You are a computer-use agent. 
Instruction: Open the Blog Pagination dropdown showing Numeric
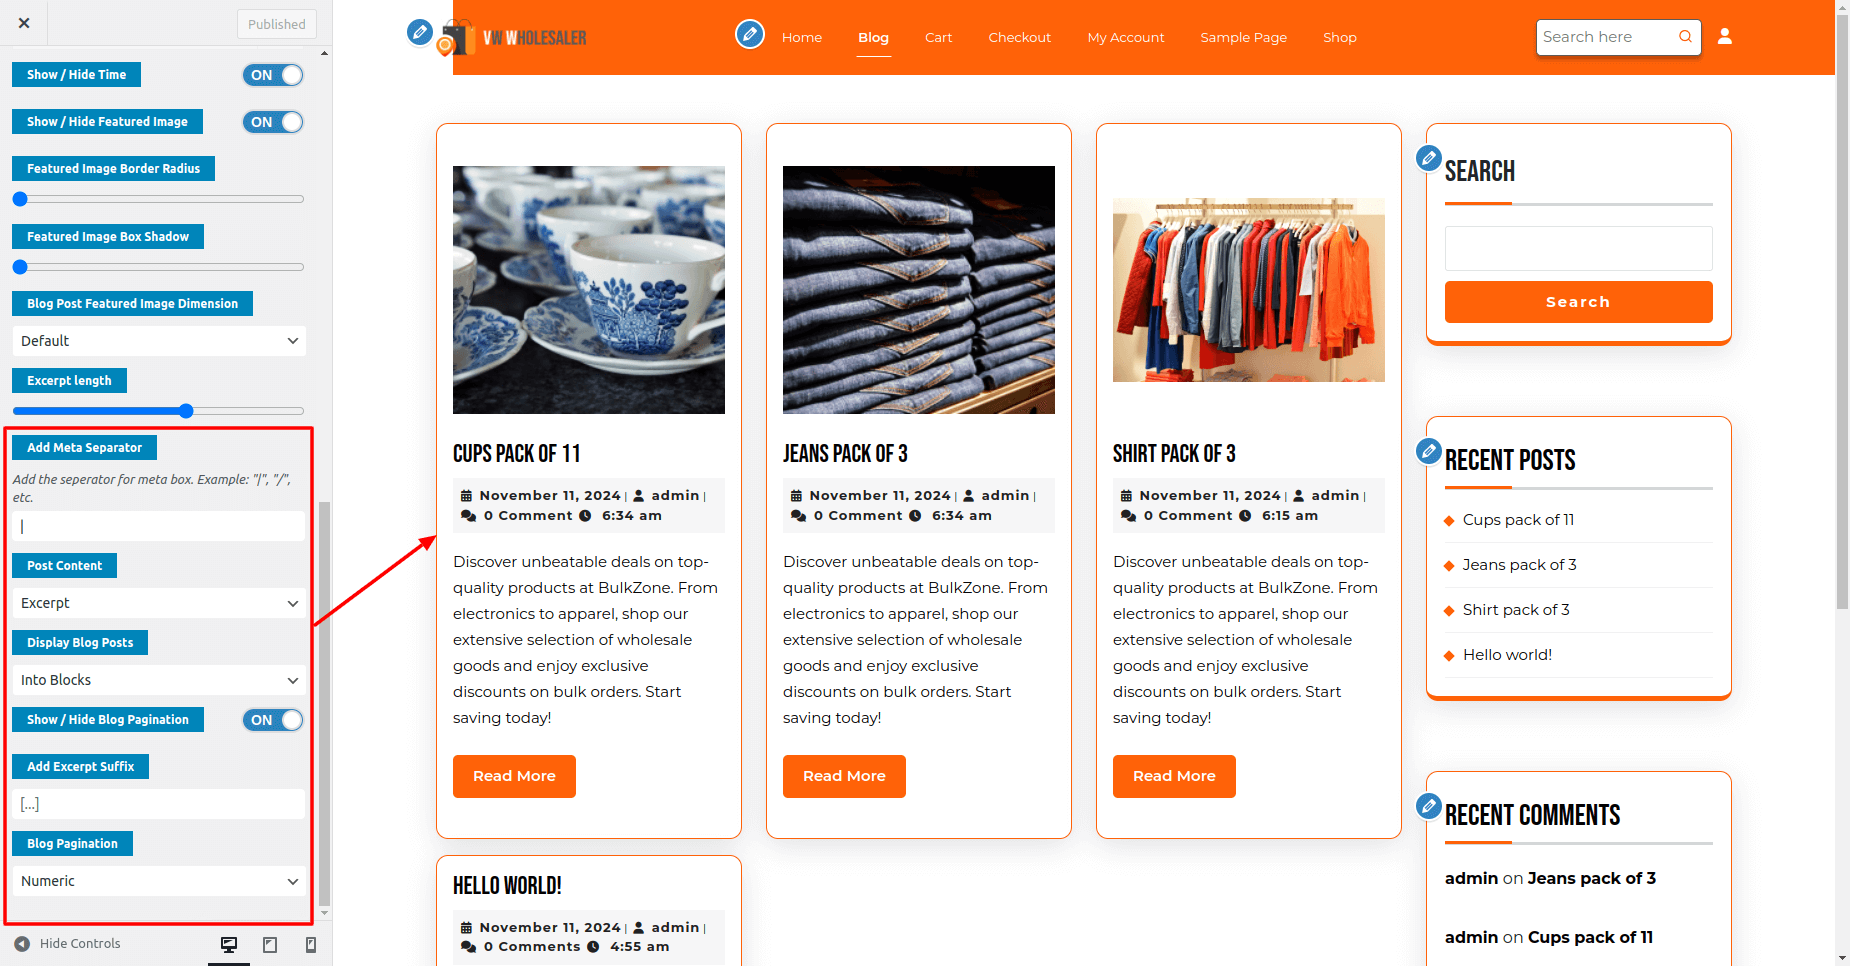[159, 881]
